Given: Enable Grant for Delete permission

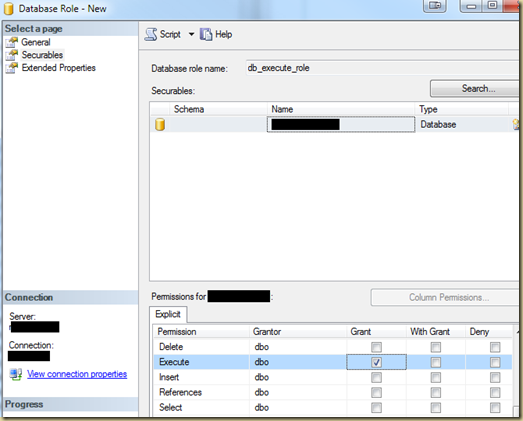Looking at the screenshot, I should 376,347.
